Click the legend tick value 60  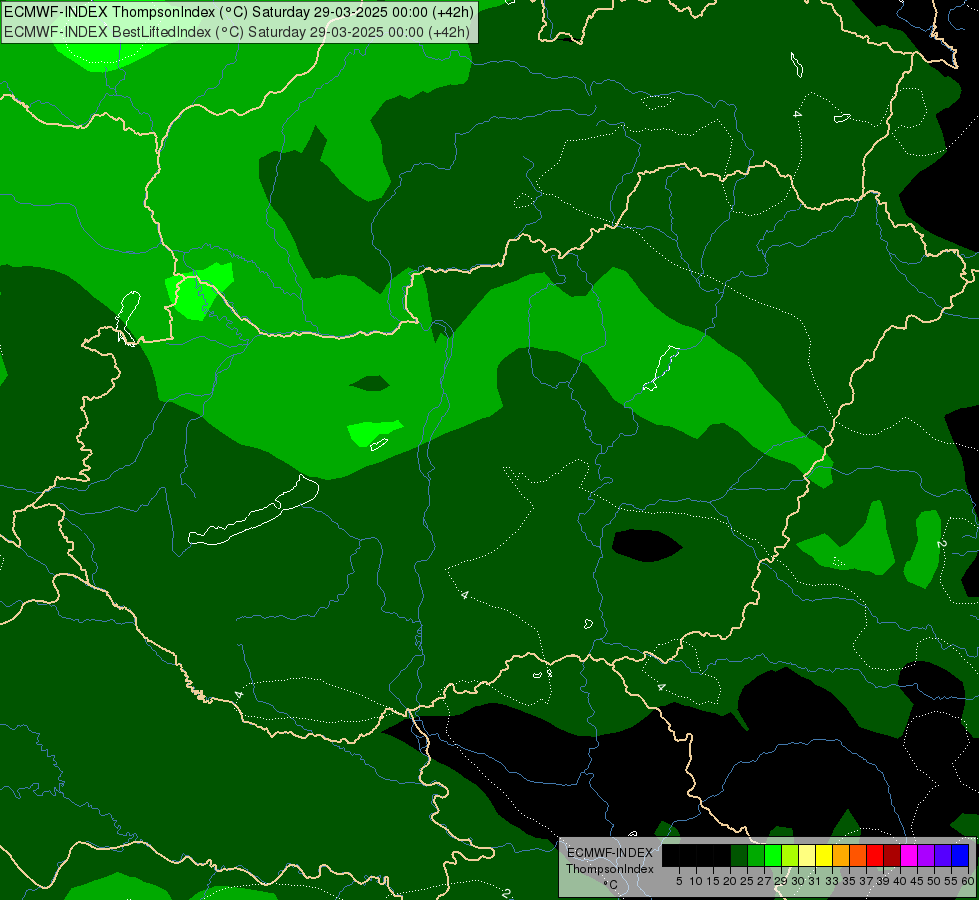(968, 881)
